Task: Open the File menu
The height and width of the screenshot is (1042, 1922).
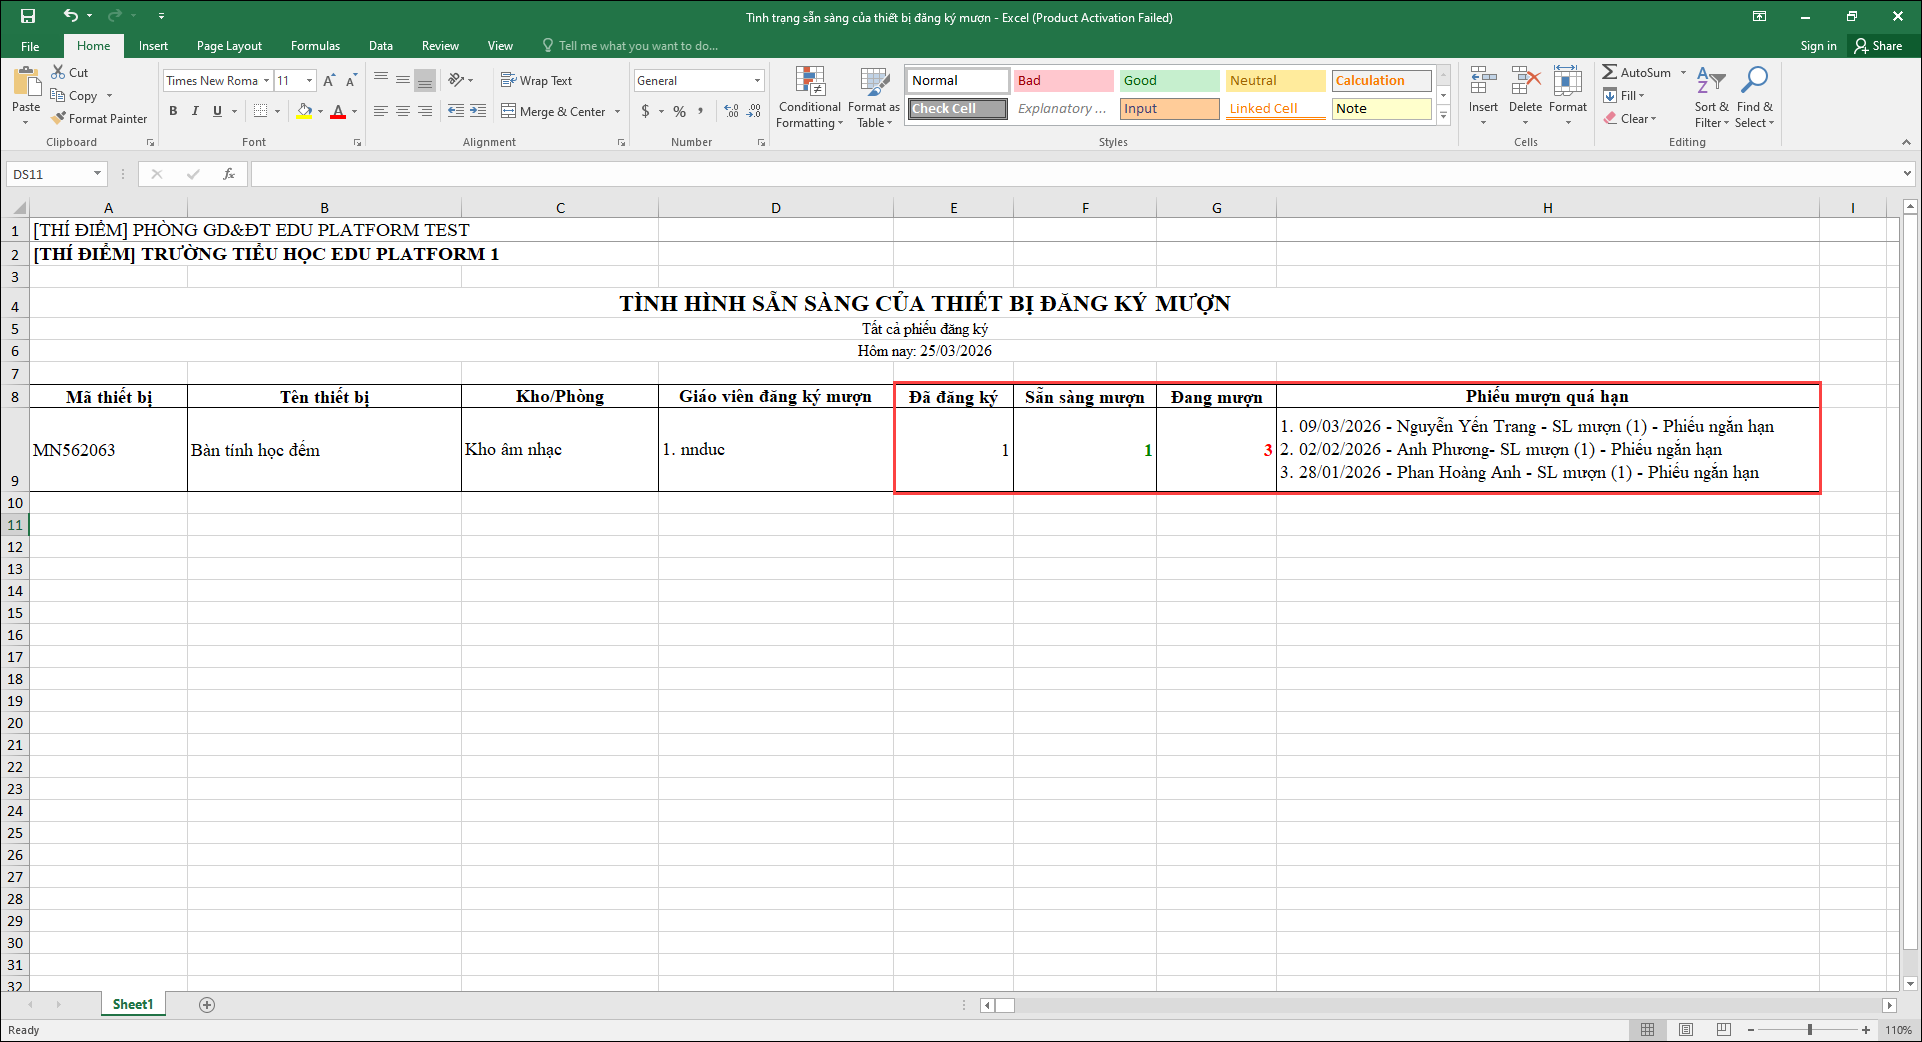Action: click(x=31, y=46)
